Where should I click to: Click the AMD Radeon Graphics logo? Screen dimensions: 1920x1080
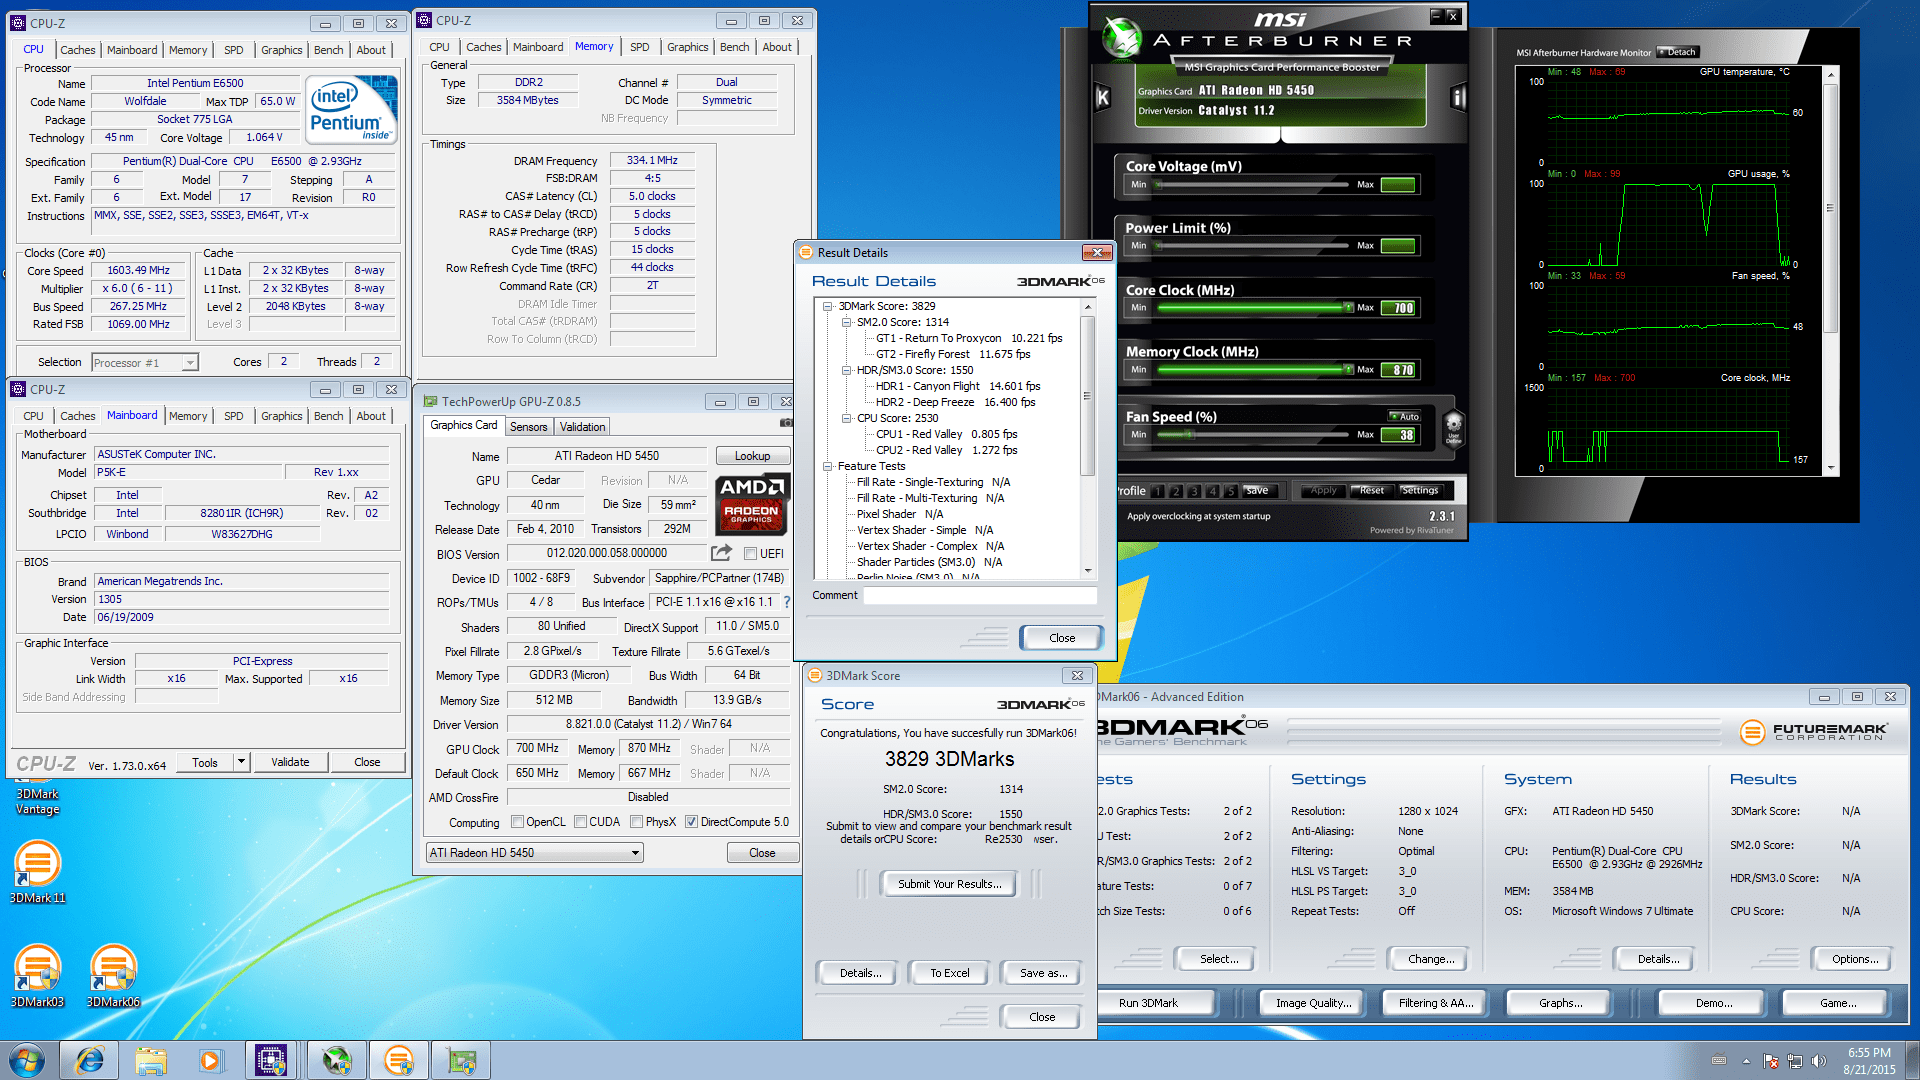tap(753, 503)
